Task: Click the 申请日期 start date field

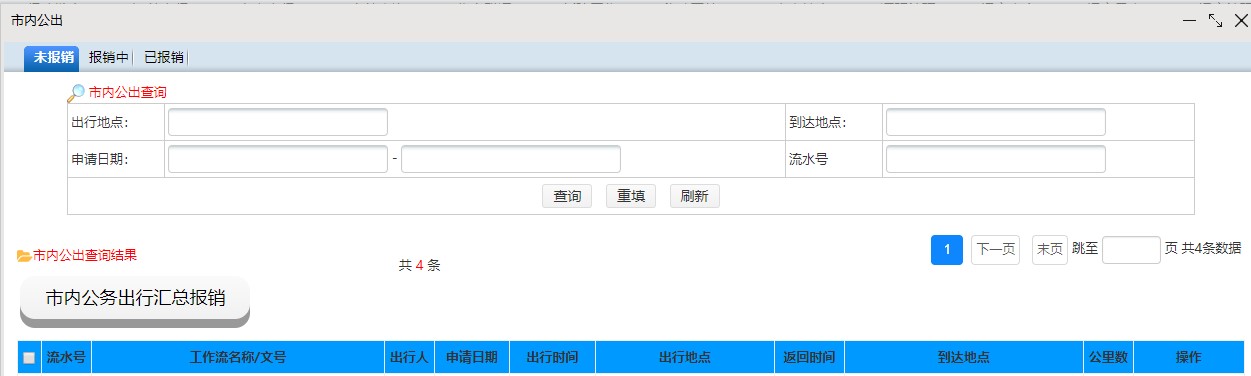Action: (278, 159)
